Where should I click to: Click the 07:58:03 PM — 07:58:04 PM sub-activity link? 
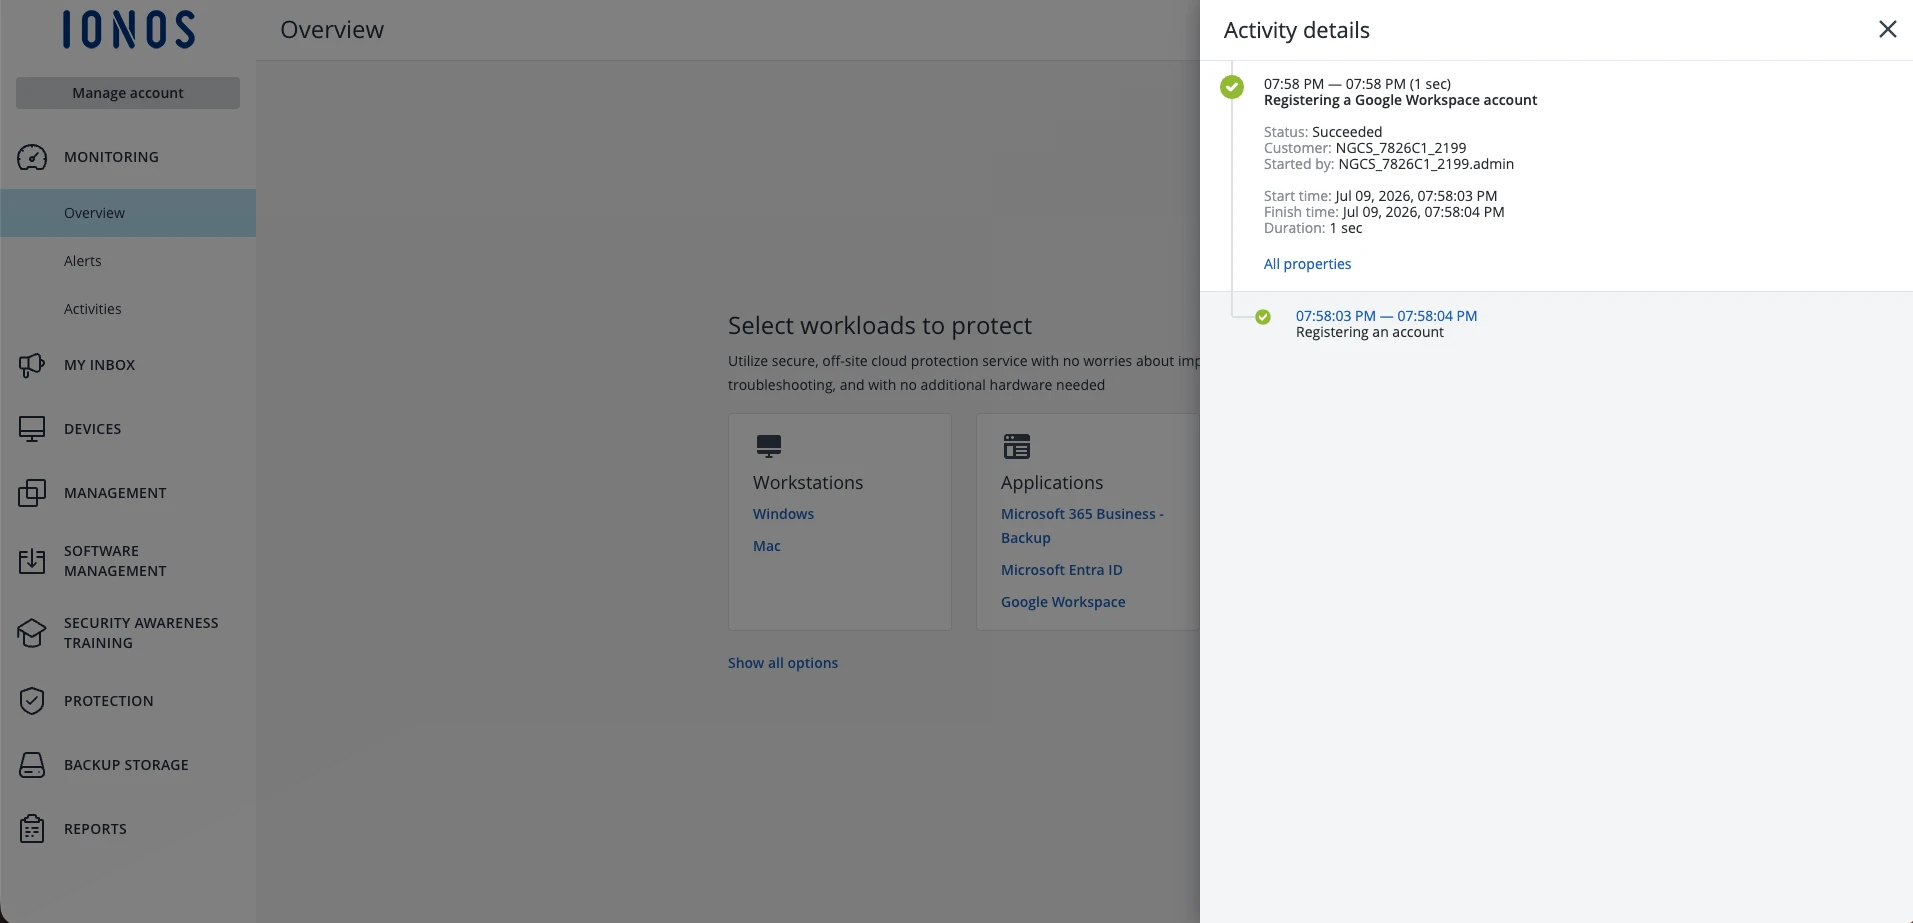tap(1386, 316)
